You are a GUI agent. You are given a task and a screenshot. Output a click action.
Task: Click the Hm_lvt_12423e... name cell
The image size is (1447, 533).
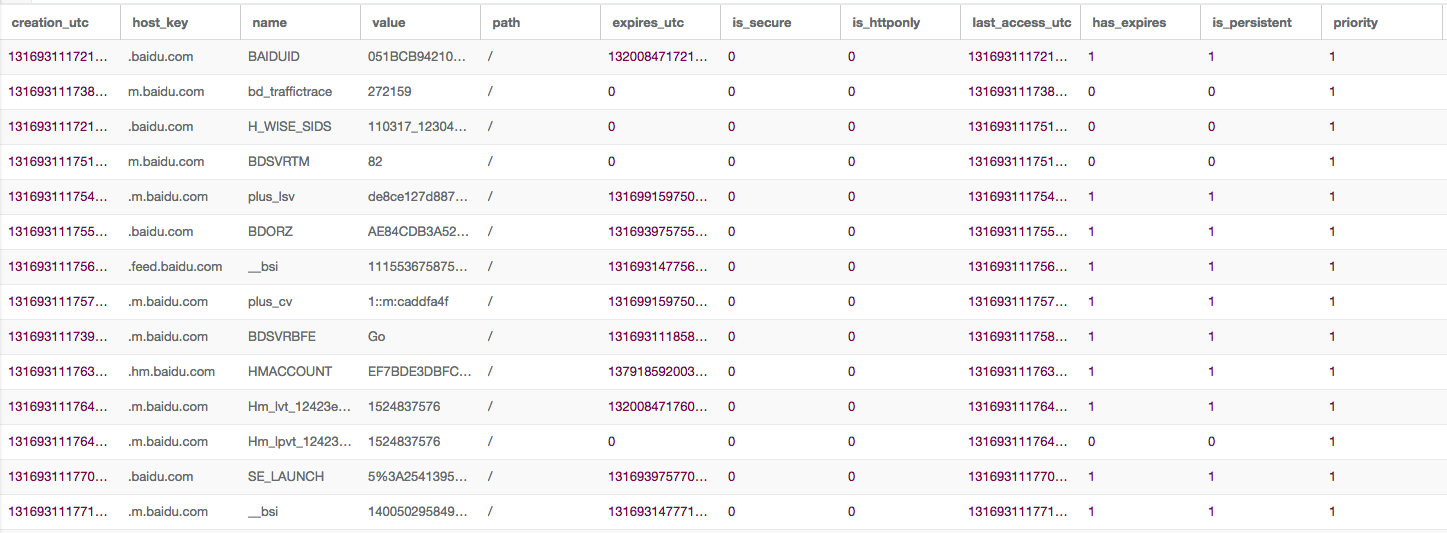[x=300, y=407]
